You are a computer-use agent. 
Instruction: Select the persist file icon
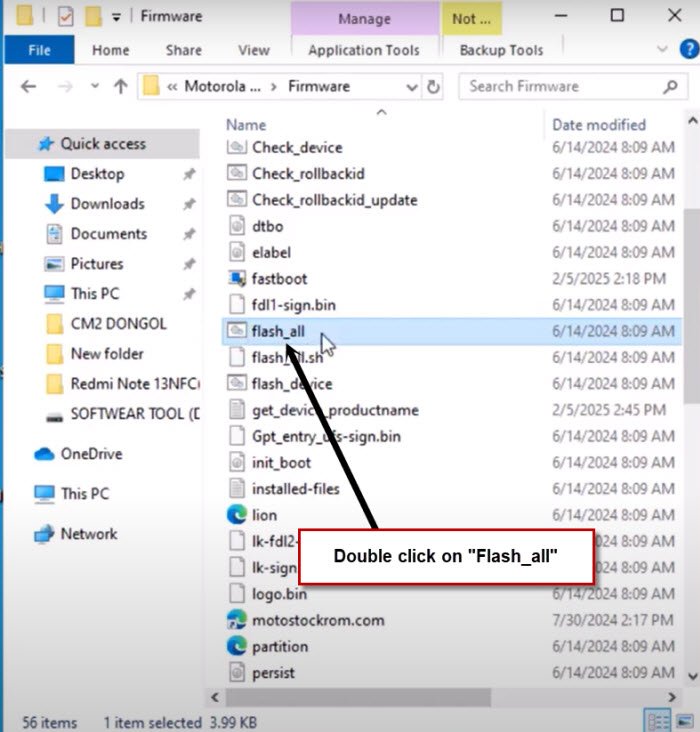click(x=237, y=672)
